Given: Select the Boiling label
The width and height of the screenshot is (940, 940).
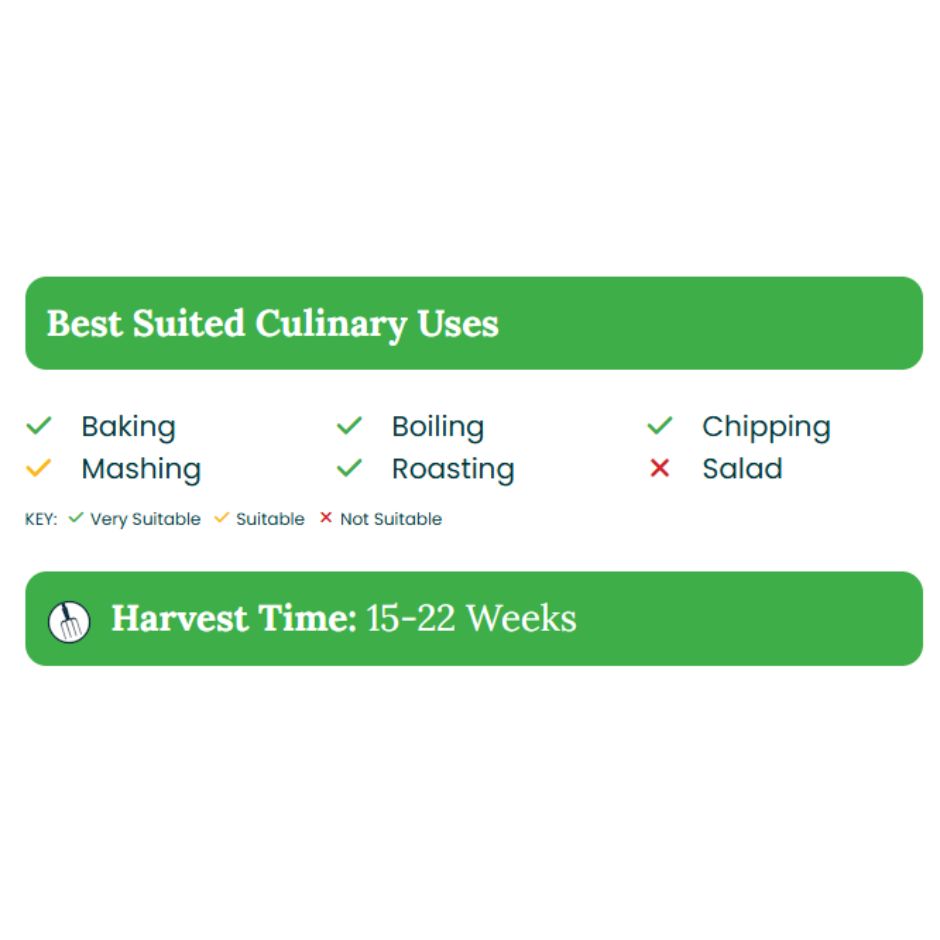Looking at the screenshot, I should 438,427.
